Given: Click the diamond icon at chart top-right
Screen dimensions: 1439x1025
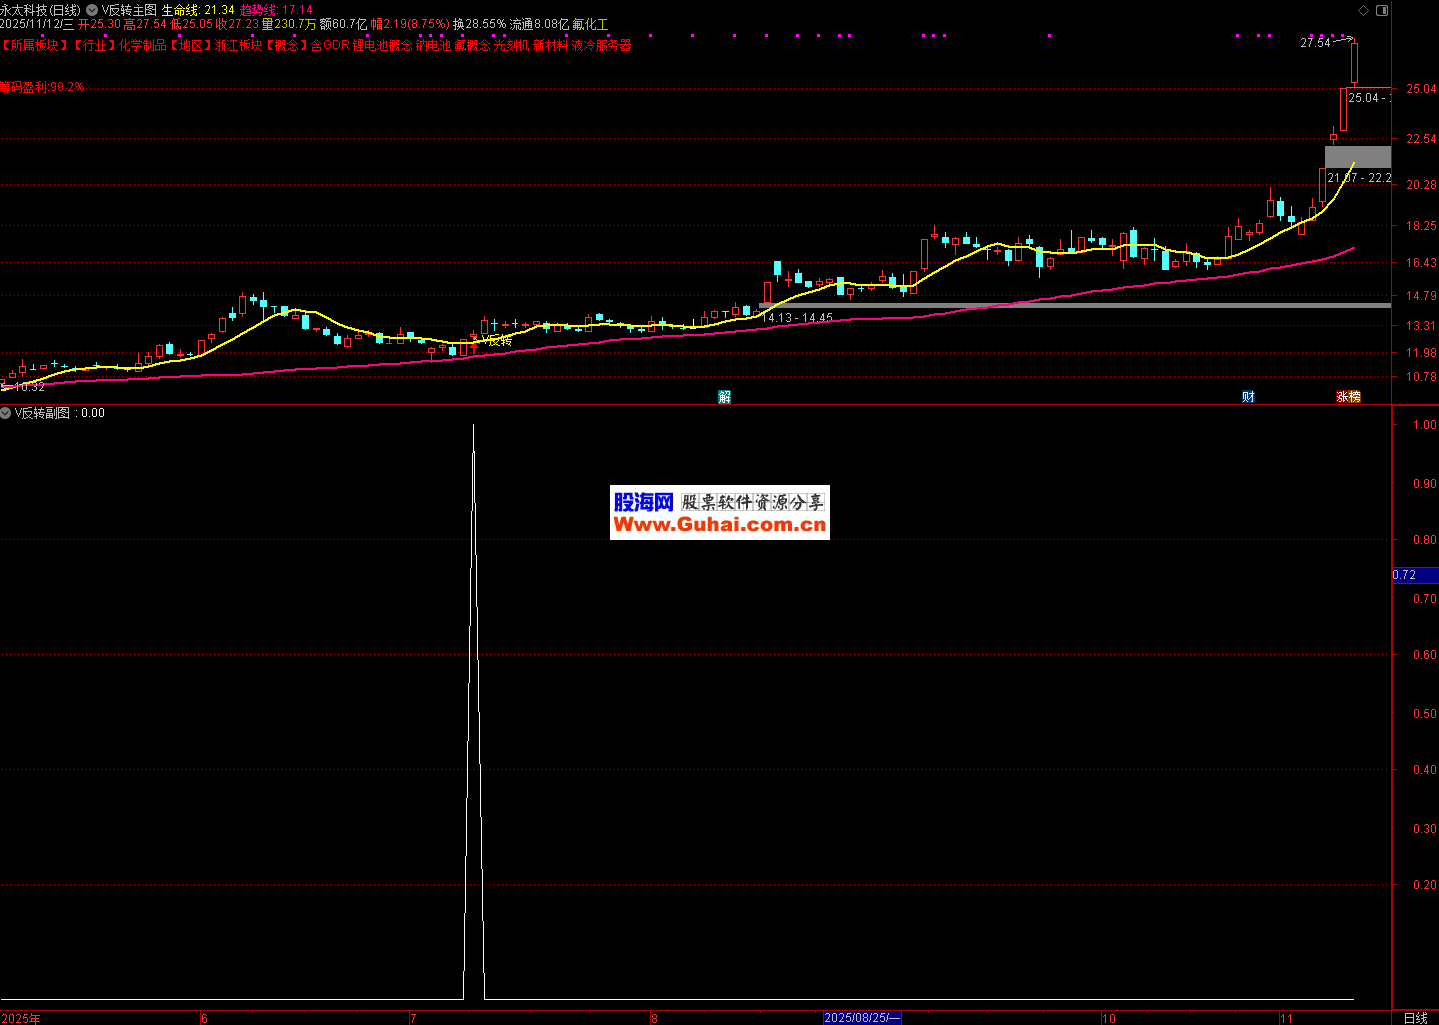Looking at the screenshot, I should pos(1364,10).
